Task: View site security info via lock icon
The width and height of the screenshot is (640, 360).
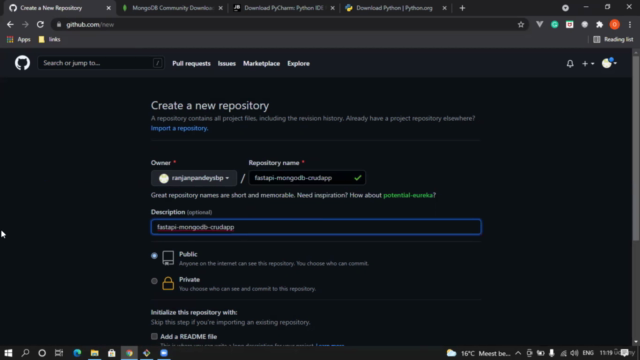Action: coord(59,24)
